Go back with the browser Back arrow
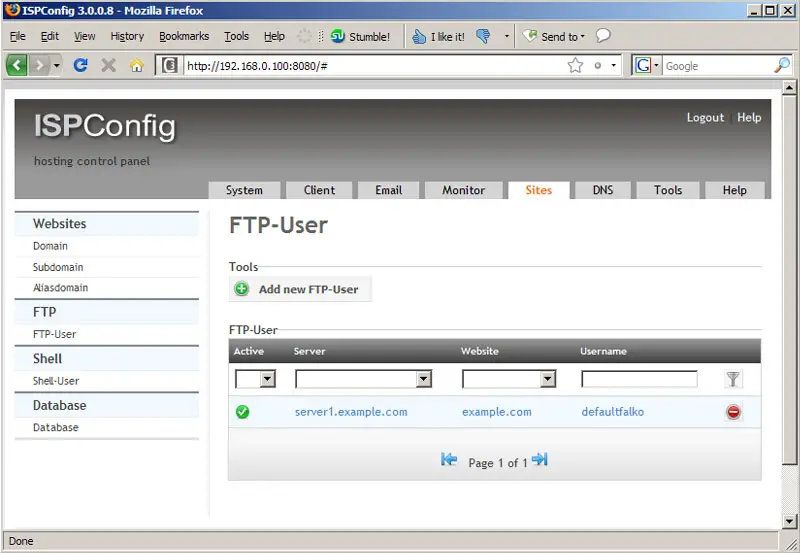Image resolution: width=800 pixels, height=553 pixels. tap(16, 65)
